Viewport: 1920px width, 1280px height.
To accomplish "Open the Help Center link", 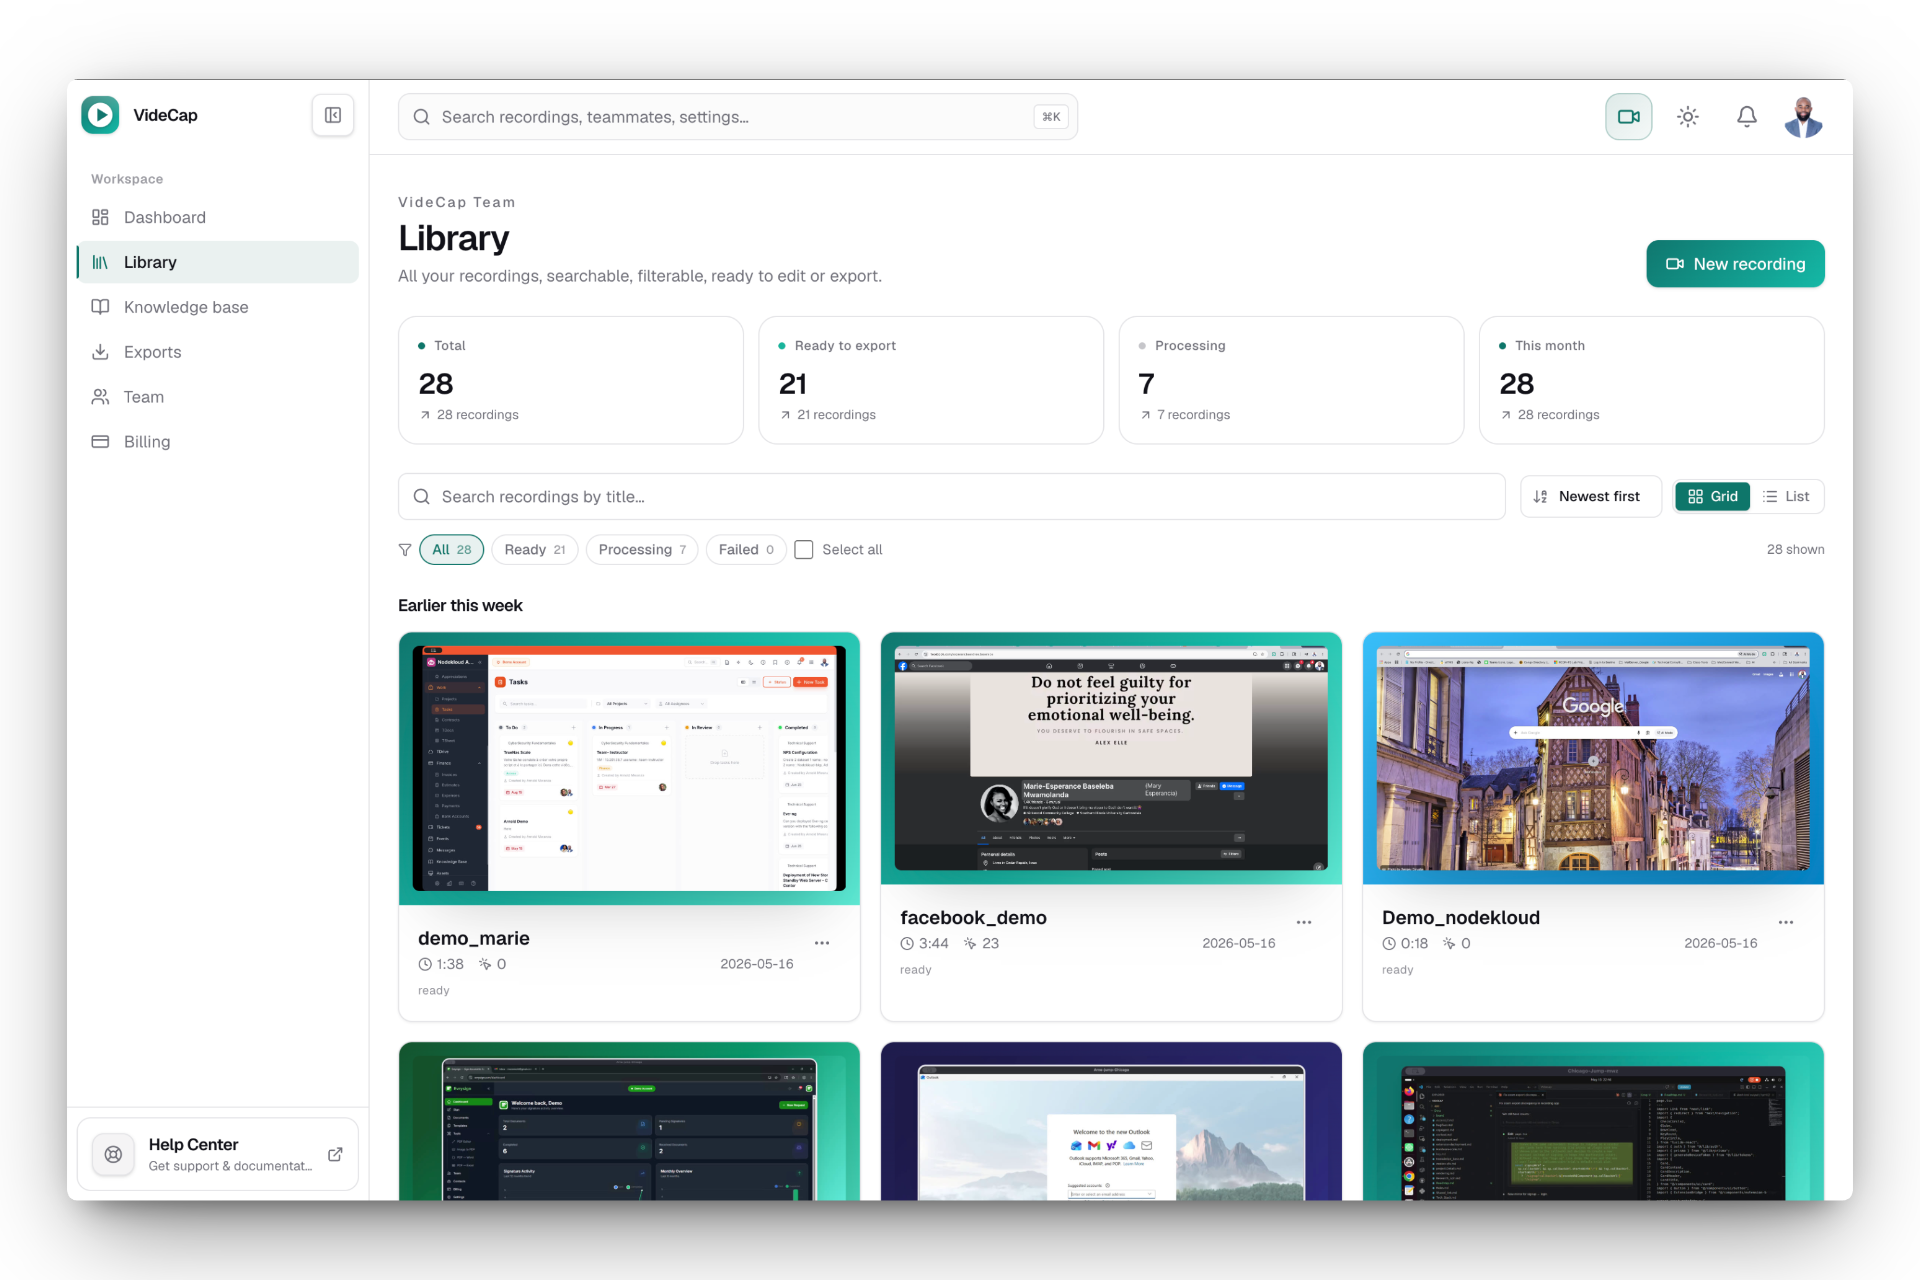I will click(218, 1154).
